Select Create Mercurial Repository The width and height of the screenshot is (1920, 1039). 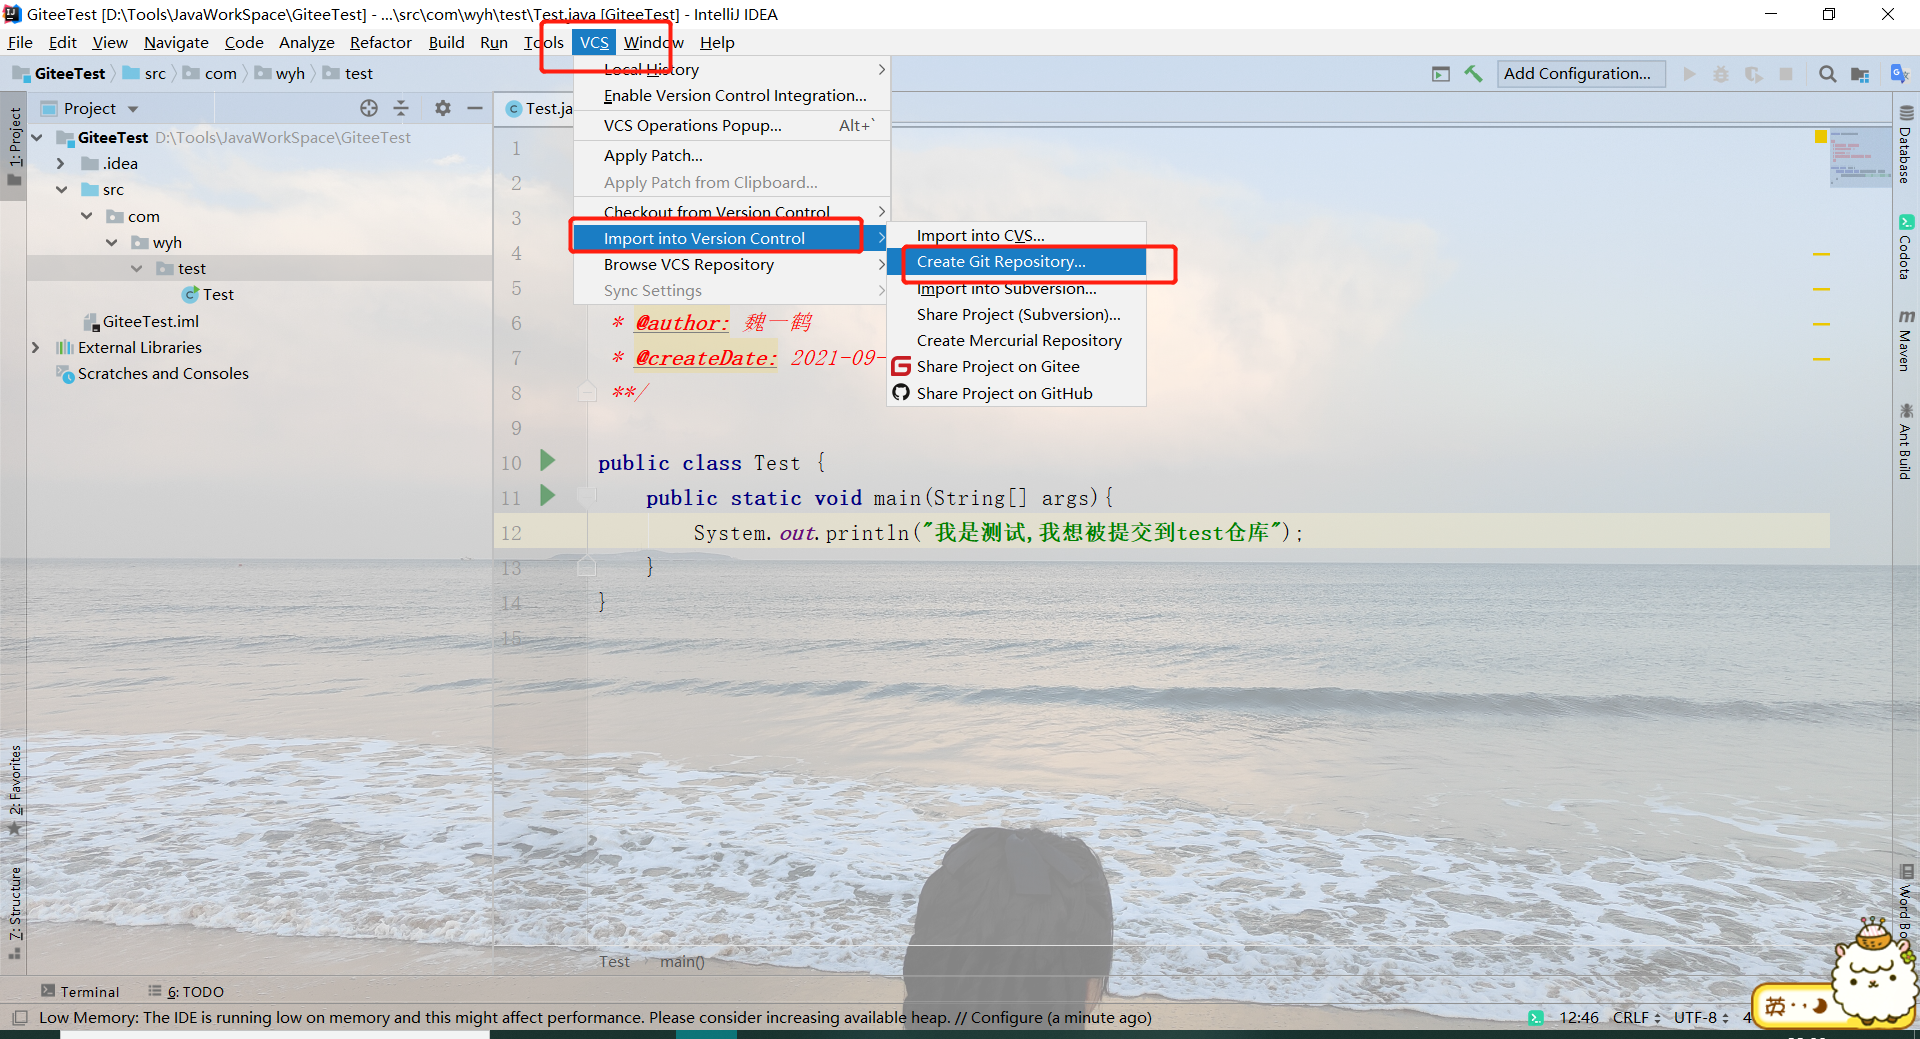click(x=1016, y=341)
